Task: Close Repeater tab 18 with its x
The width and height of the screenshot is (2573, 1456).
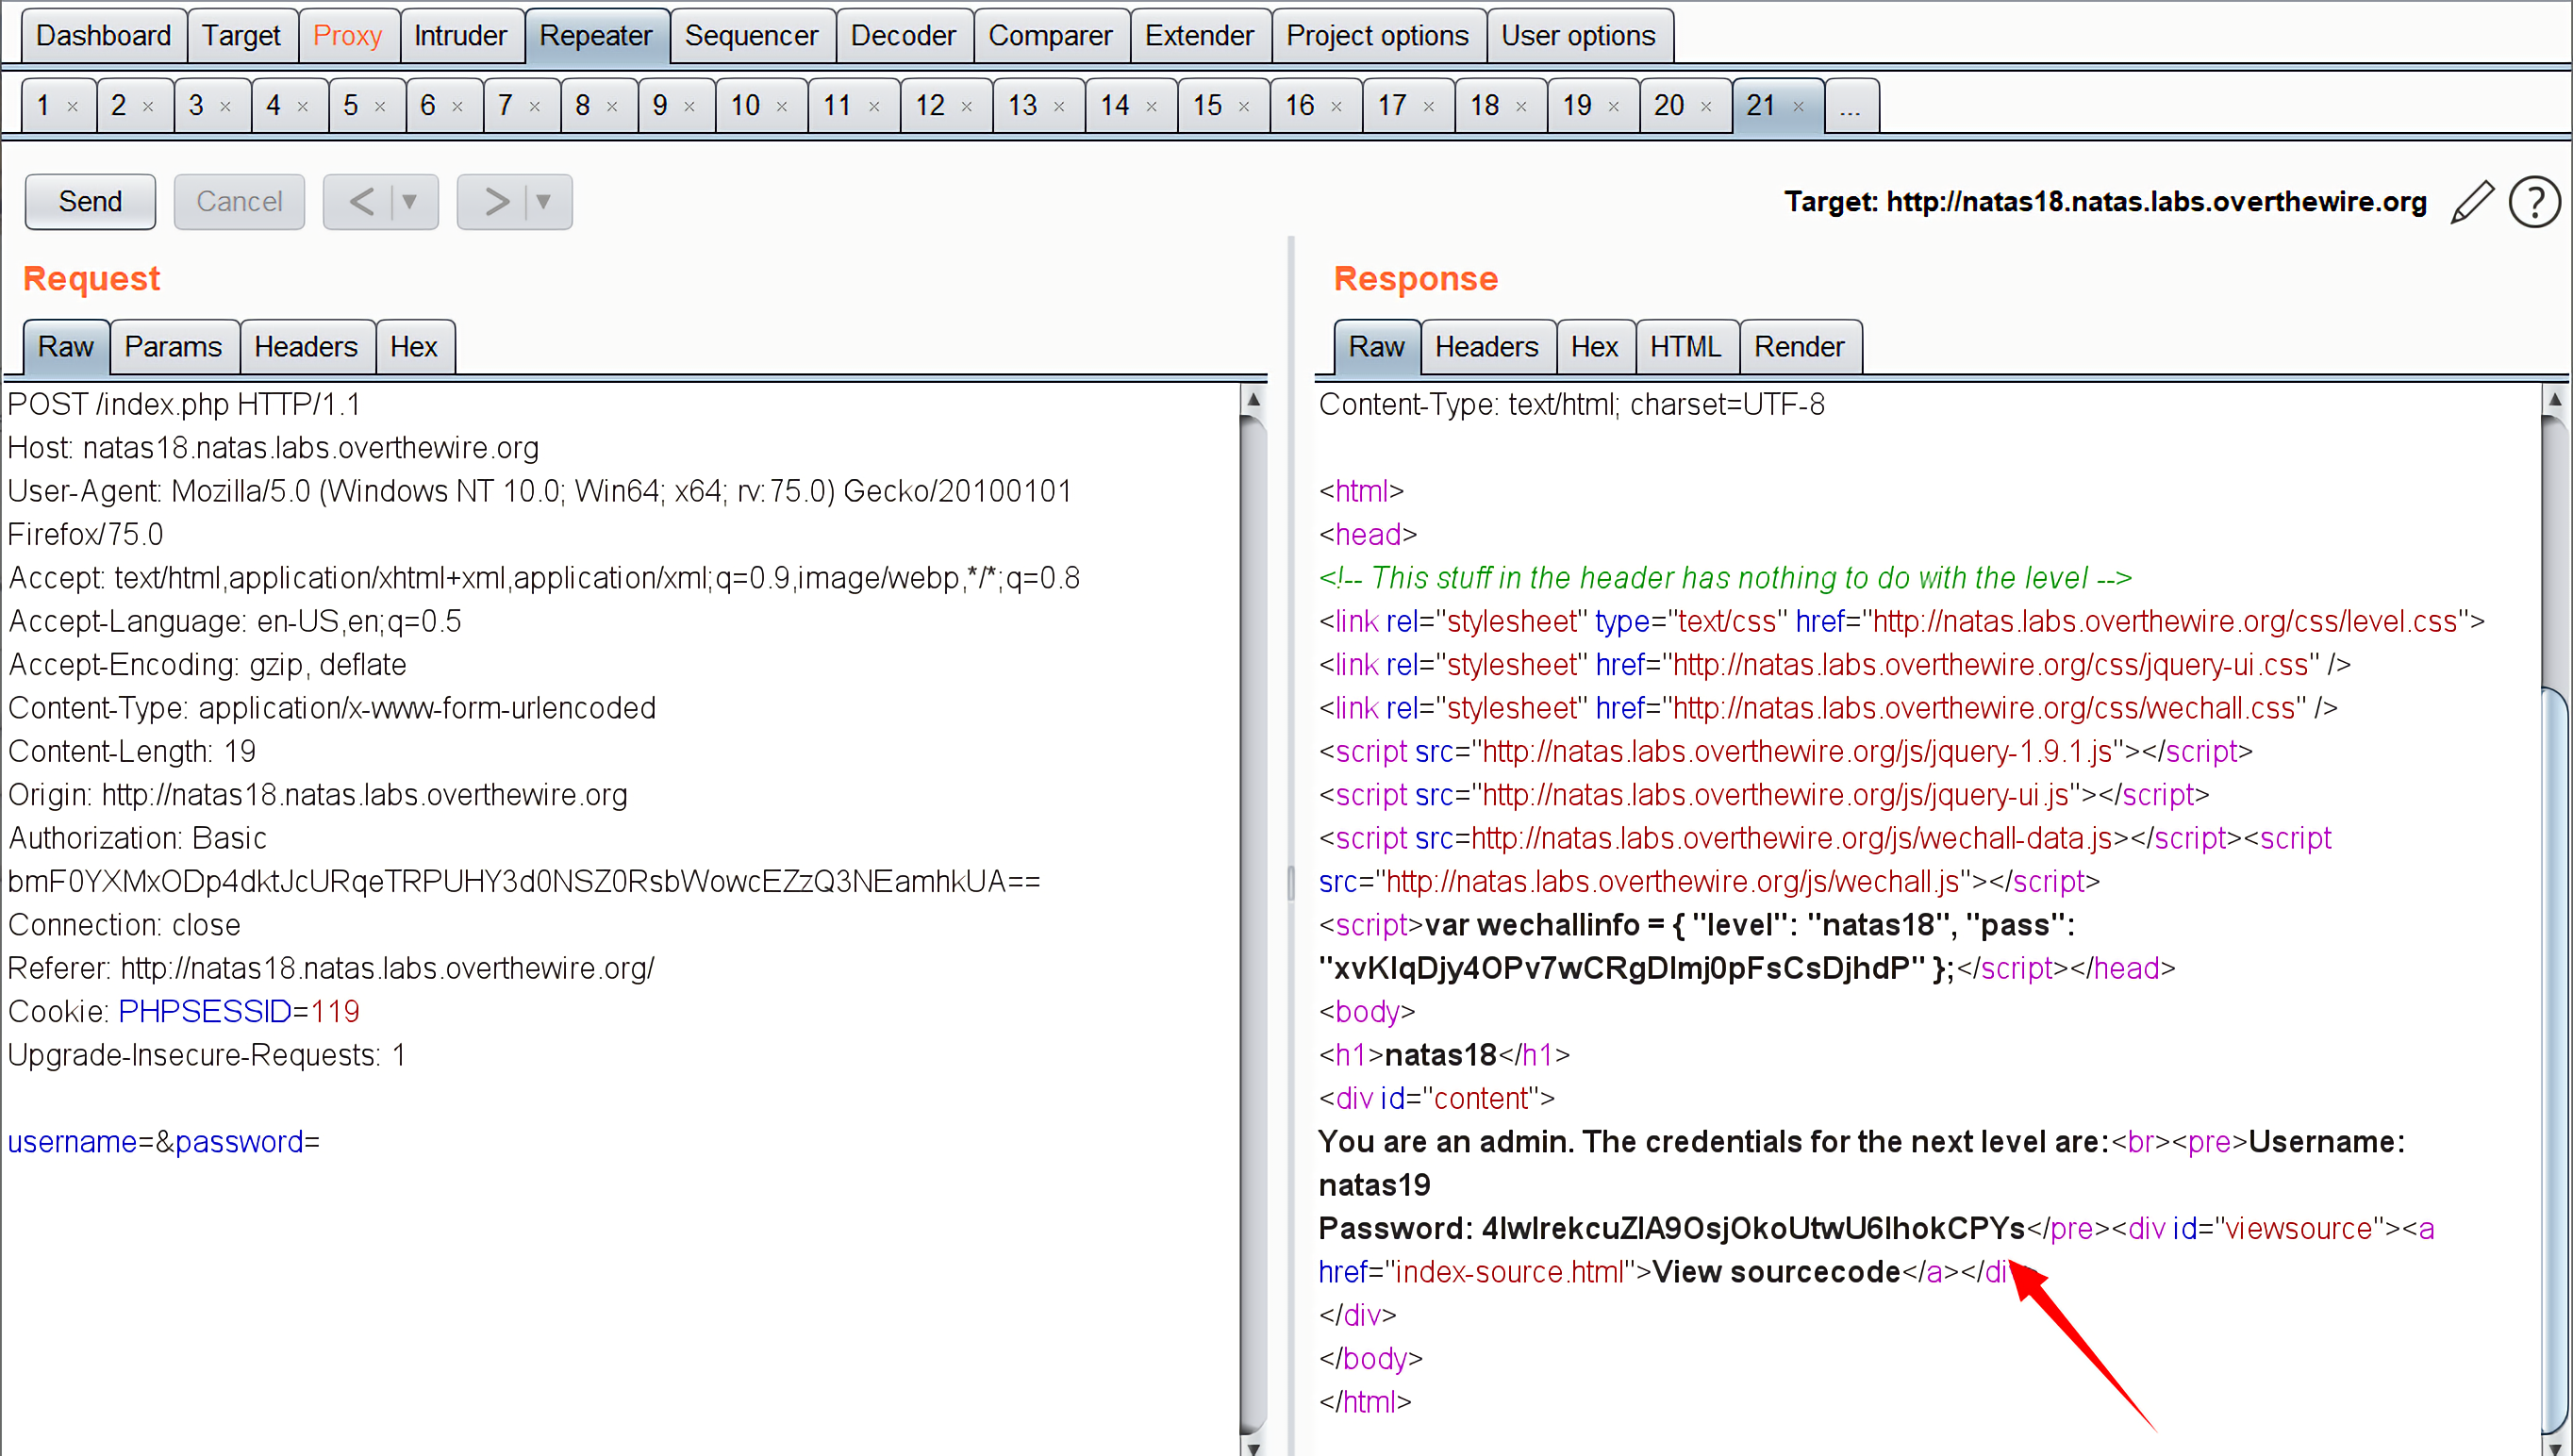Action: (x=1521, y=106)
